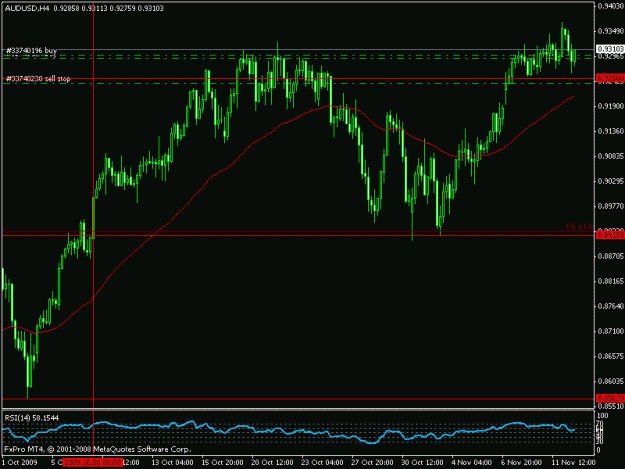625x469 pixels.
Task: Click the 0.91900 price axis label
Action: 611,106
